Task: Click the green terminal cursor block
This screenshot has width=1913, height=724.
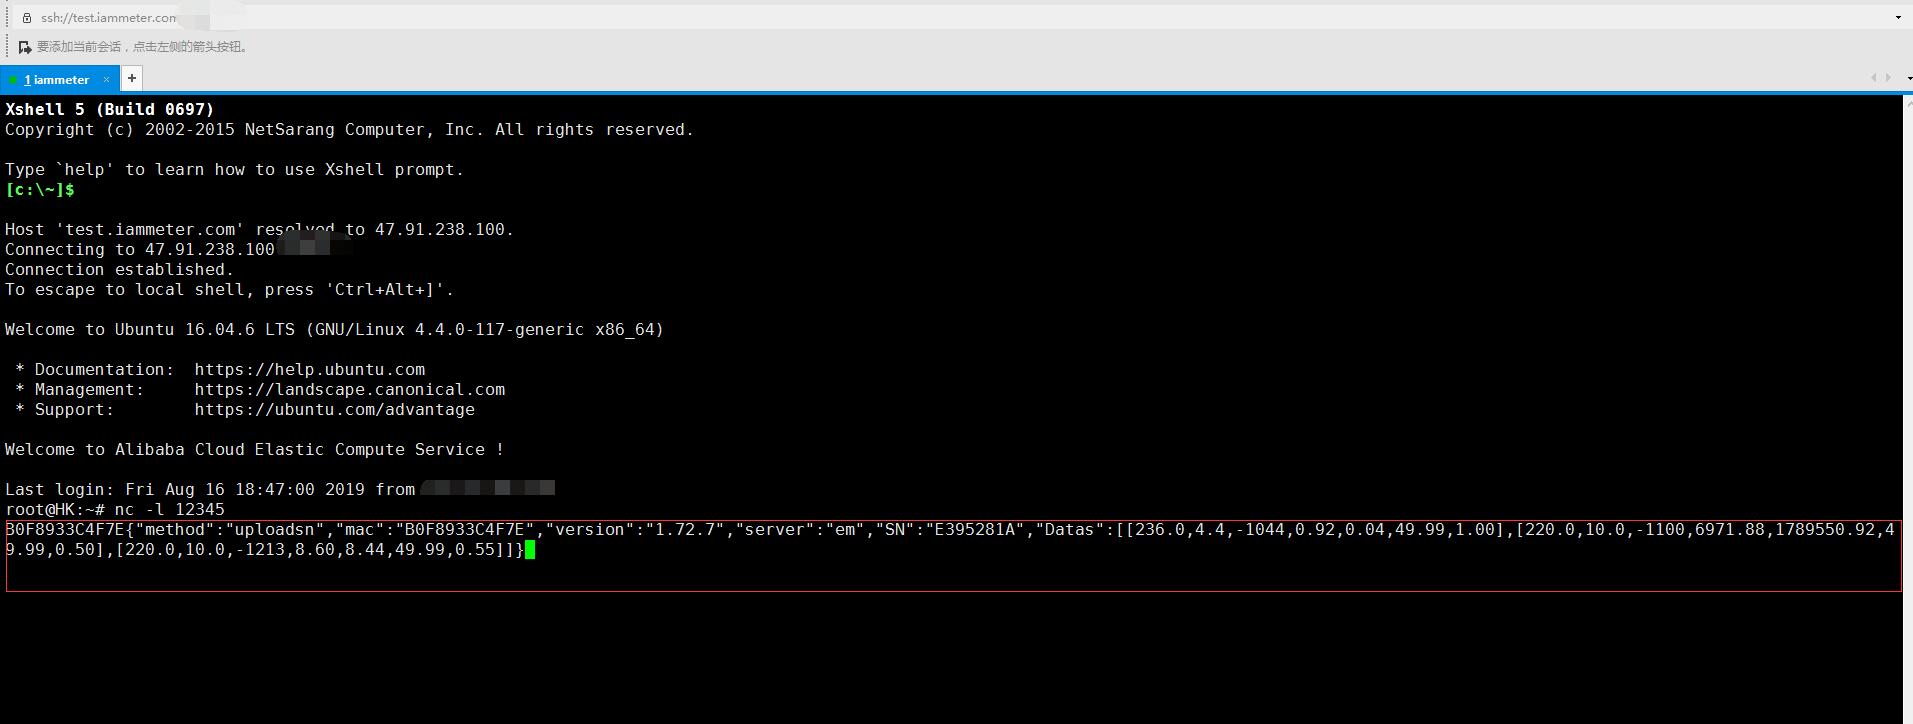Action: [530, 550]
